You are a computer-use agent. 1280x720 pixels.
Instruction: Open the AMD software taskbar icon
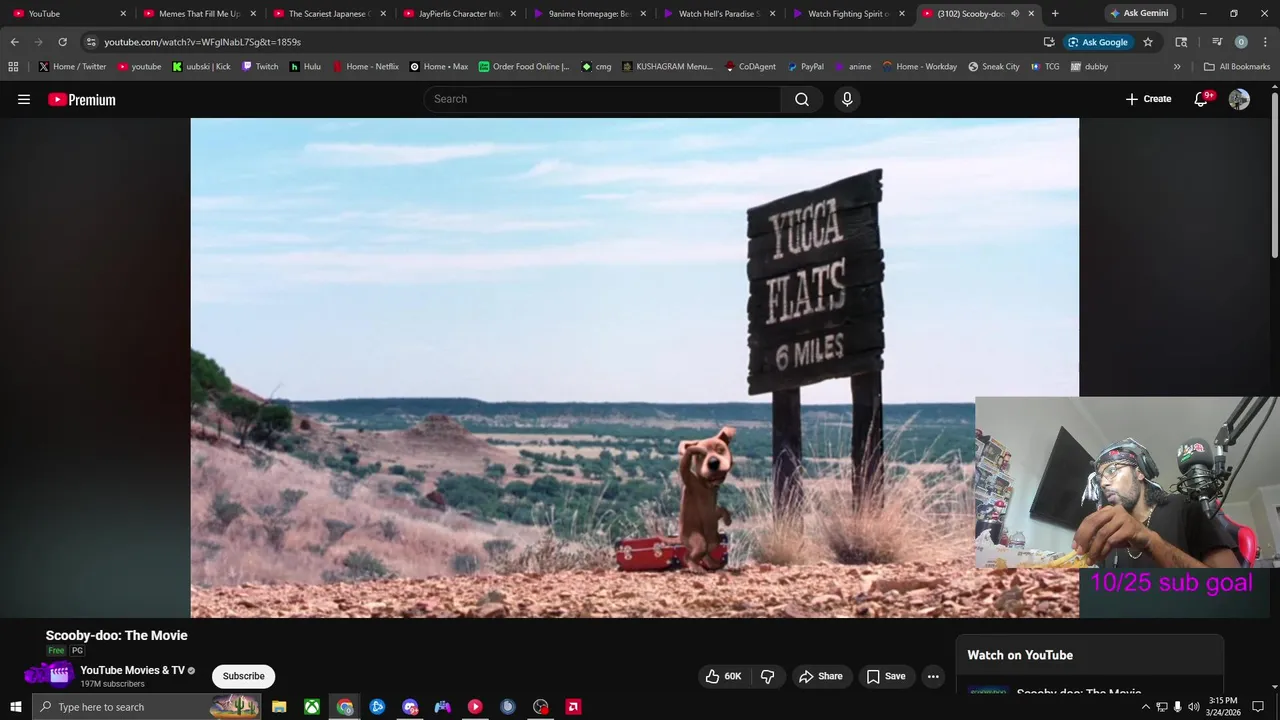[x=573, y=707]
